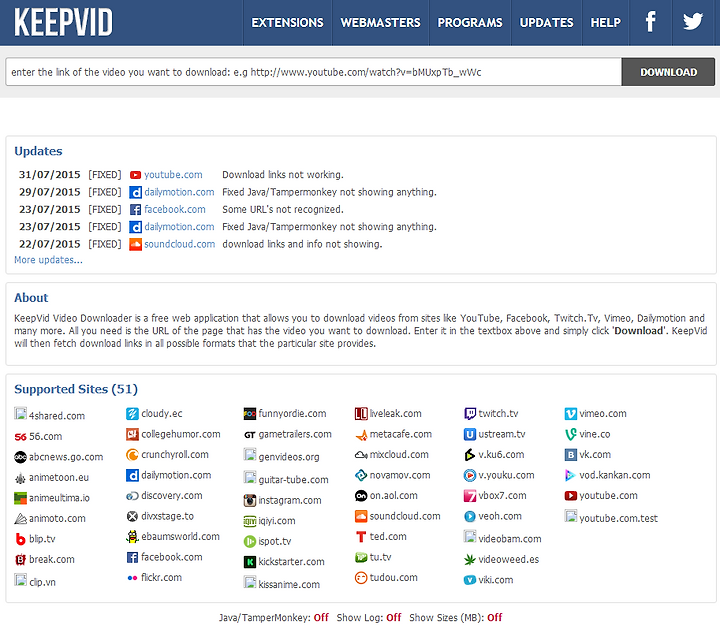Click the ted.com red T icon
Screen dimensions: 720x633
point(361,537)
